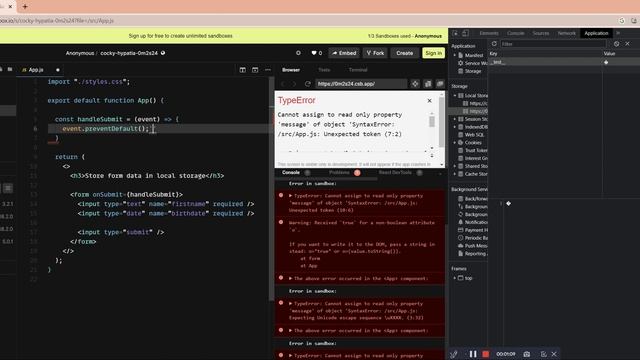
Task: Click the error overlay outer scrollbar
Action: click(x=442, y=122)
